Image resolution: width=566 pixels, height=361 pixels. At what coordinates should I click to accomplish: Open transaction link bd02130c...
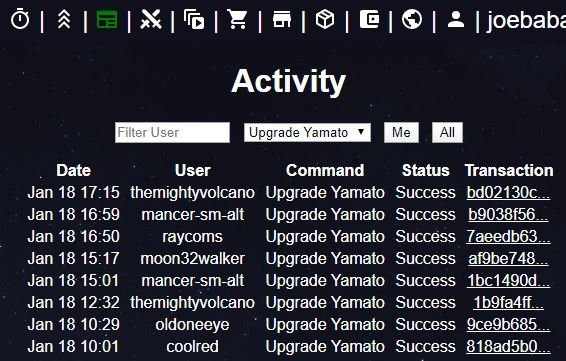point(508,192)
